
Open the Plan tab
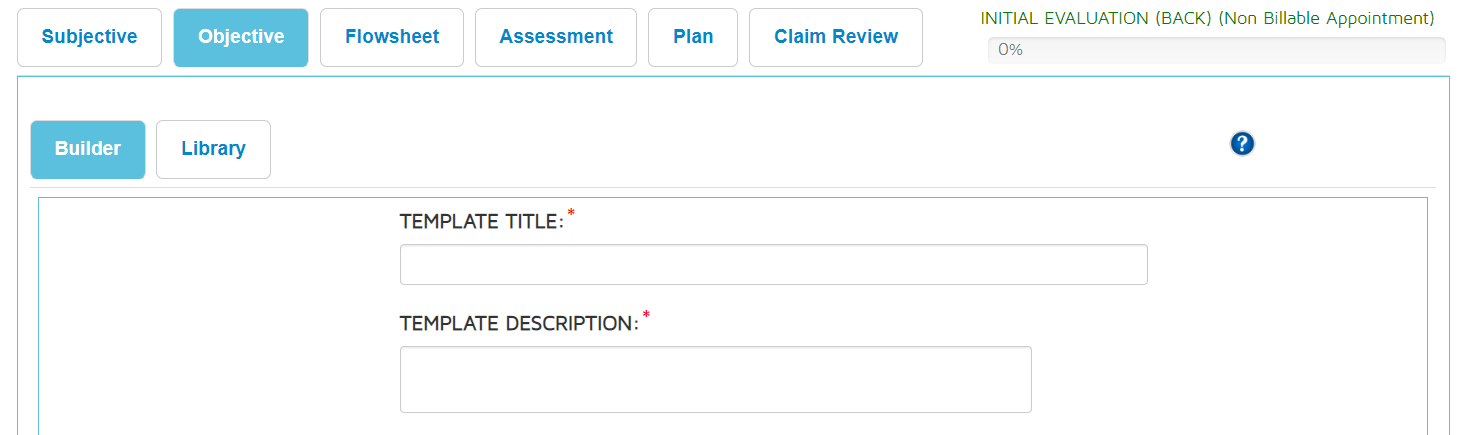click(x=693, y=37)
